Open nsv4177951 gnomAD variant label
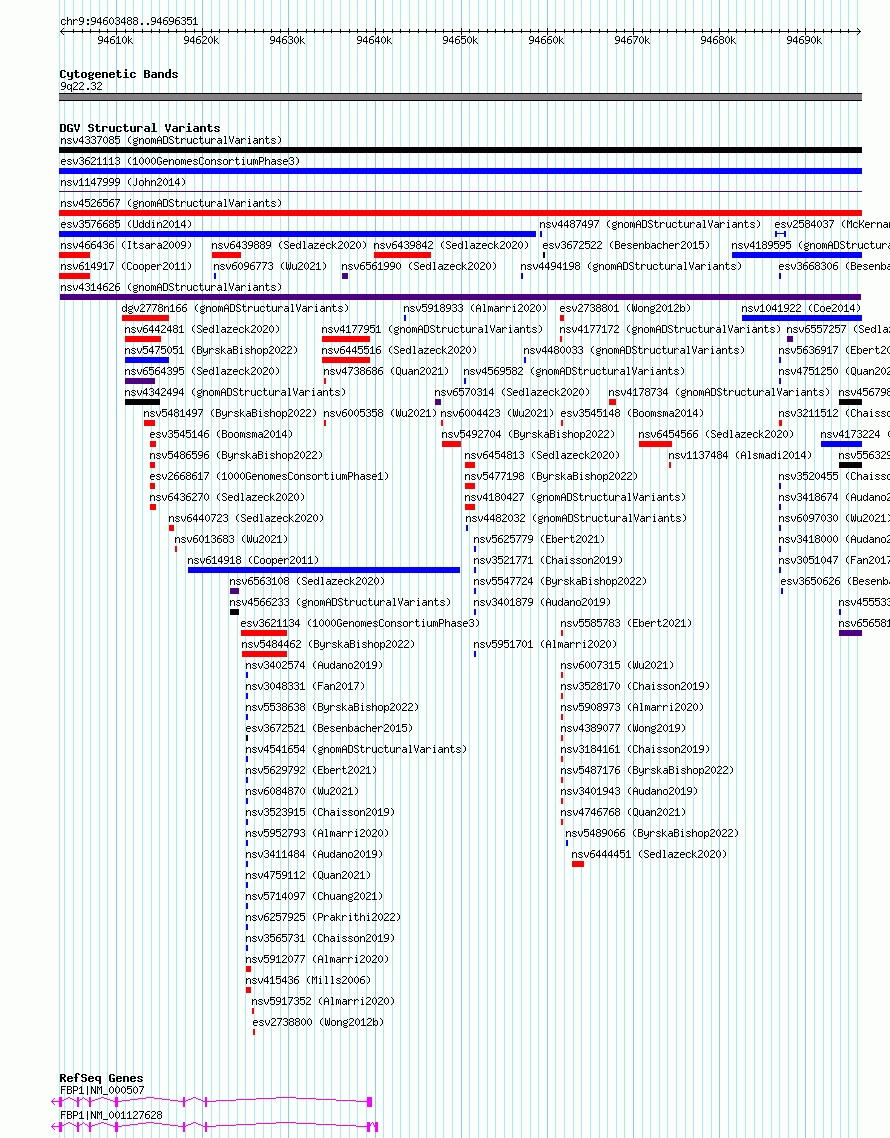The height and width of the screenshot is (1138, 890). point(432,329)
